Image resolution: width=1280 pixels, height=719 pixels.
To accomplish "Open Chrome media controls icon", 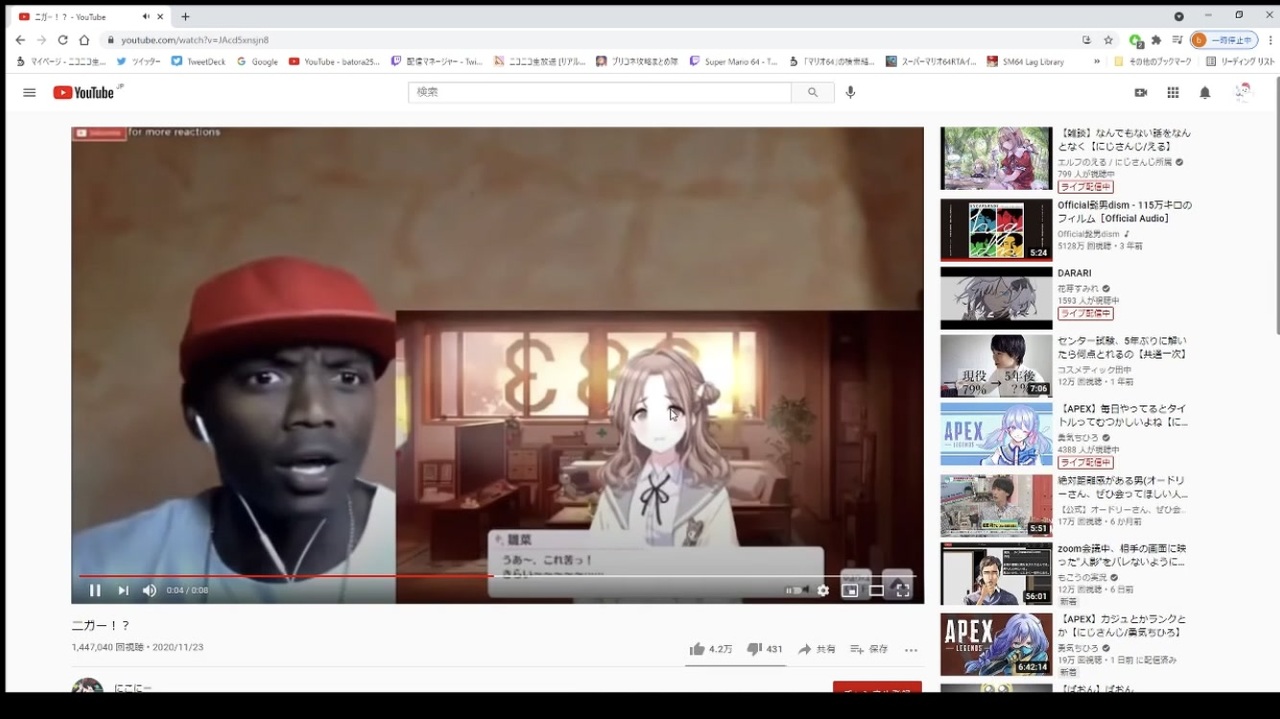I will point(1177,40).
